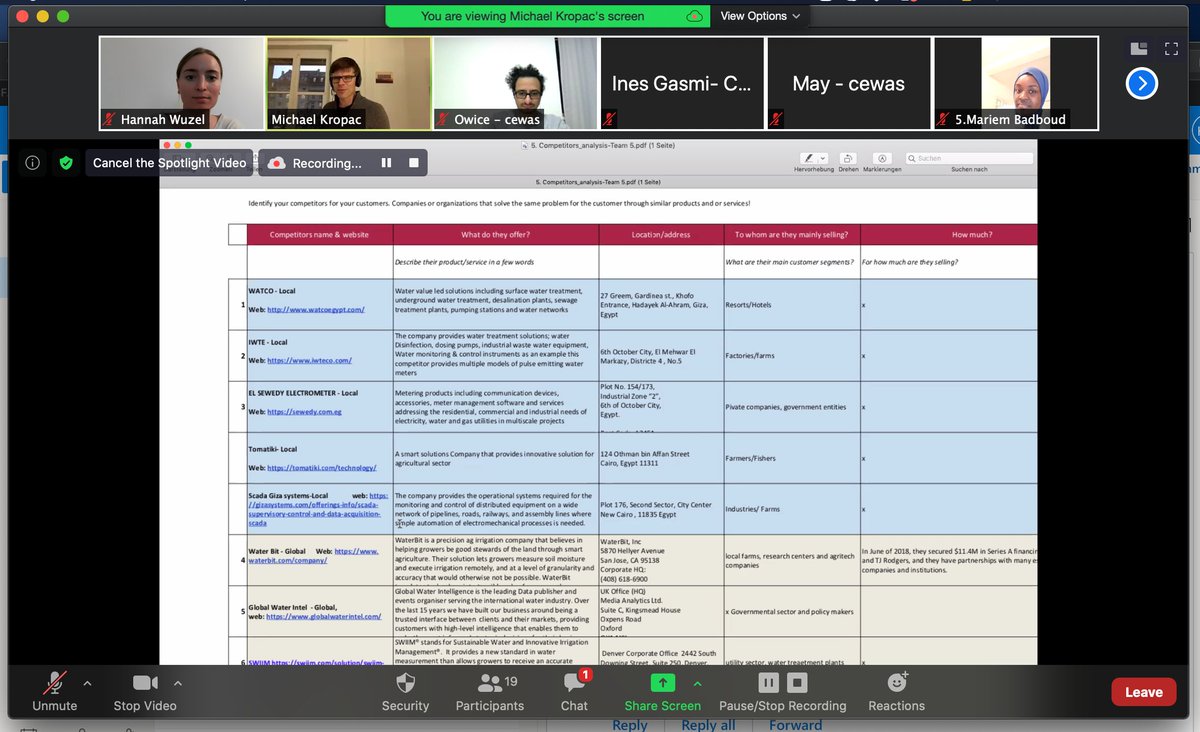Open the Participants panel
Screen dimensions: 1200x732
(489, 692)
